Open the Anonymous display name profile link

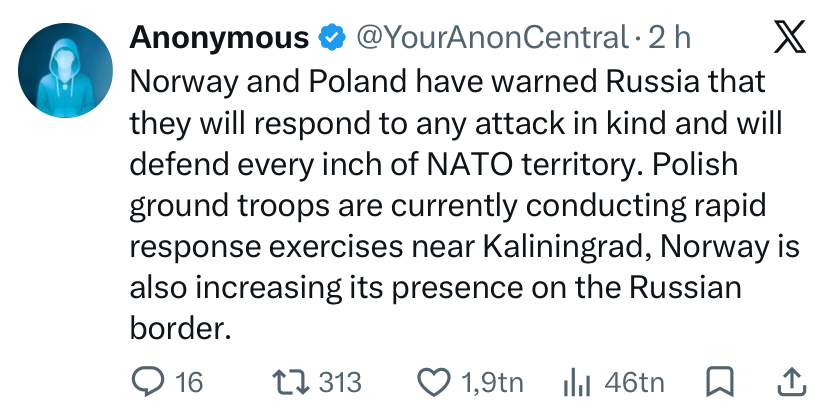219,38
